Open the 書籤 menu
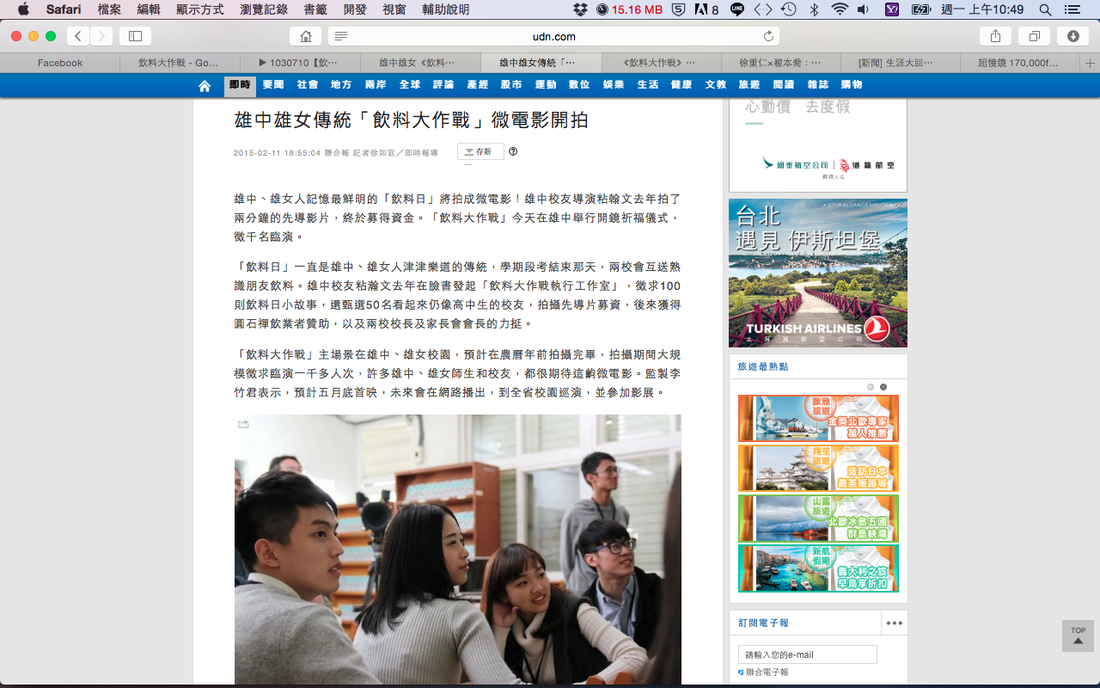The height and width of the screenshot is (688, 1100). pos(315,9)
